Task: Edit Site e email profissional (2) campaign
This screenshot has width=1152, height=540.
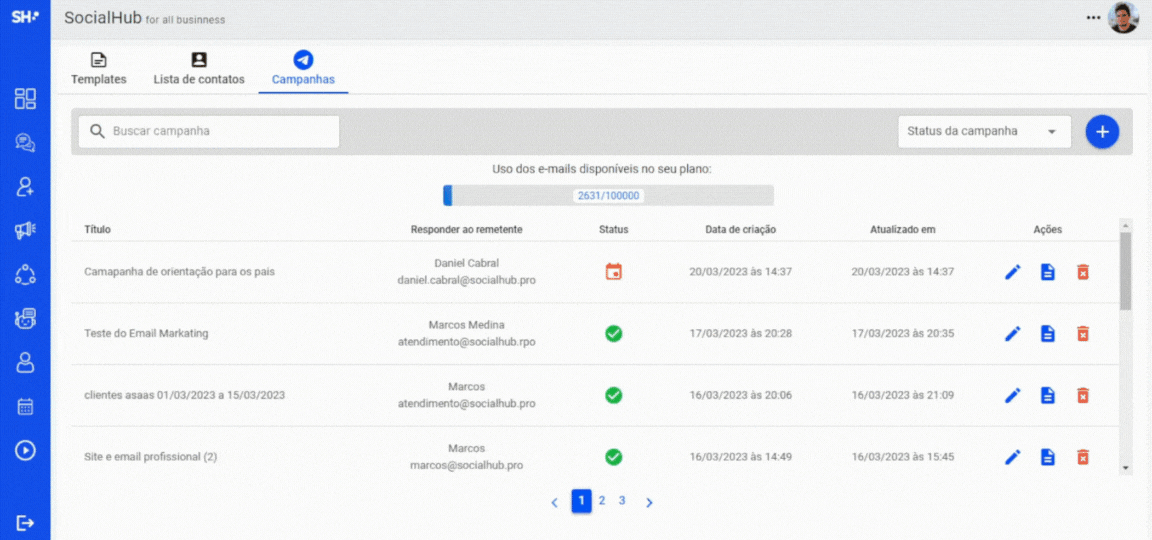Action: 1012,458
